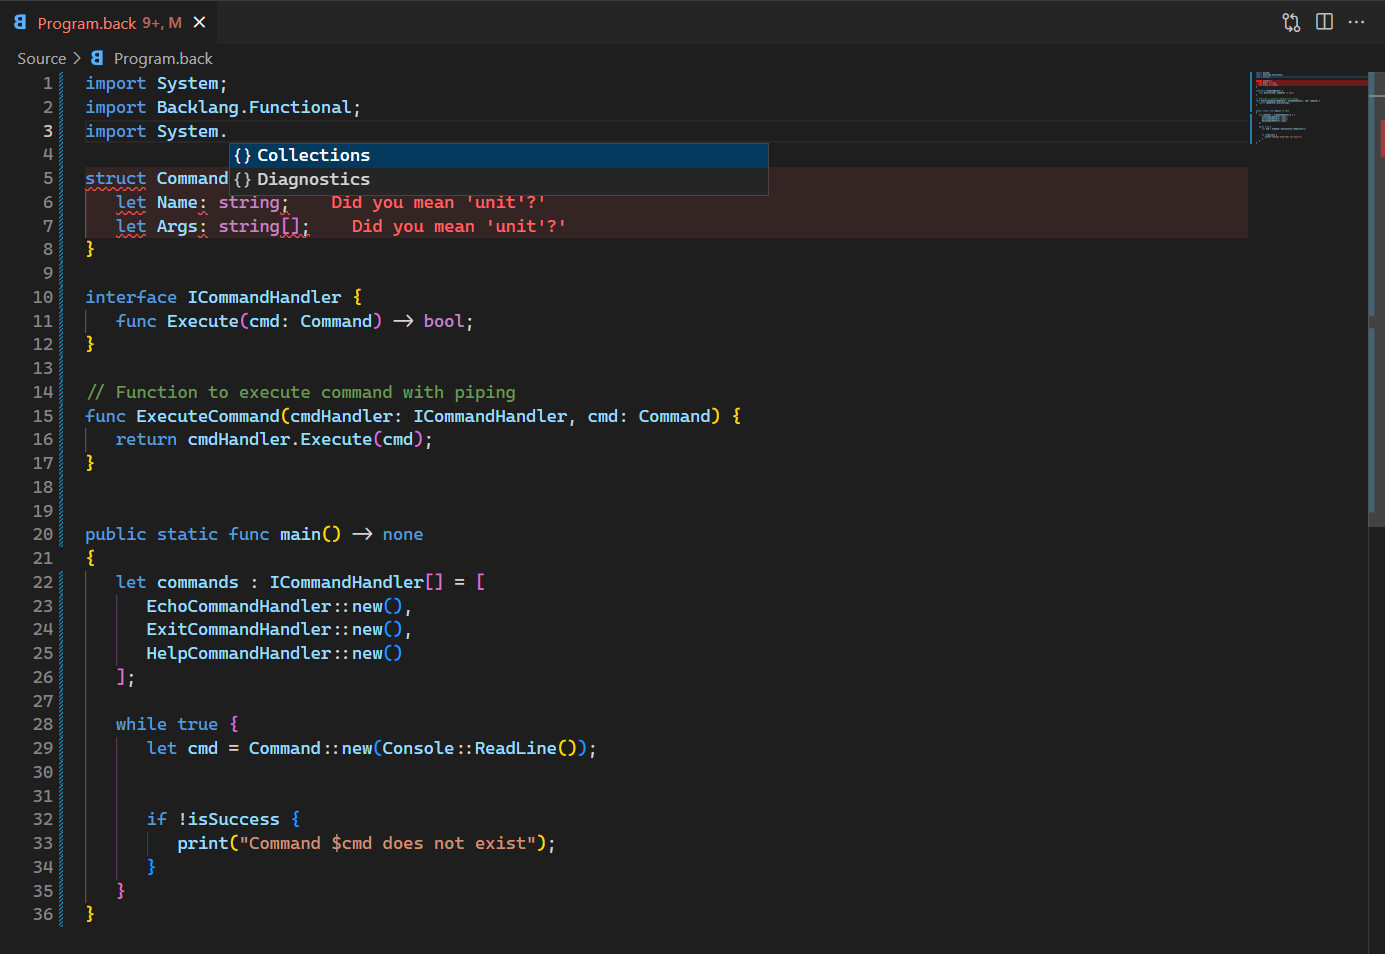1385x954 pixels.
Task: Close the Program.back editor tab
Action: [200, 22]
